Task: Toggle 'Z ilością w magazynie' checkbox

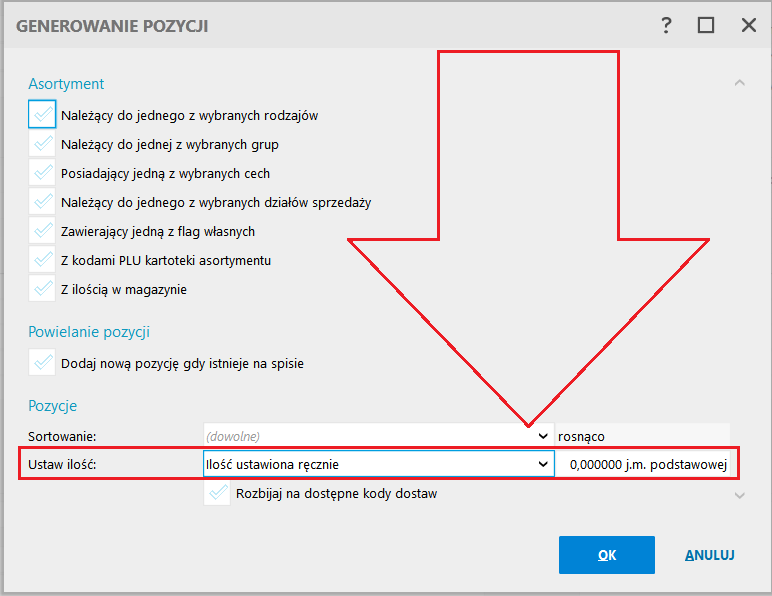Action: coord(42,289)
